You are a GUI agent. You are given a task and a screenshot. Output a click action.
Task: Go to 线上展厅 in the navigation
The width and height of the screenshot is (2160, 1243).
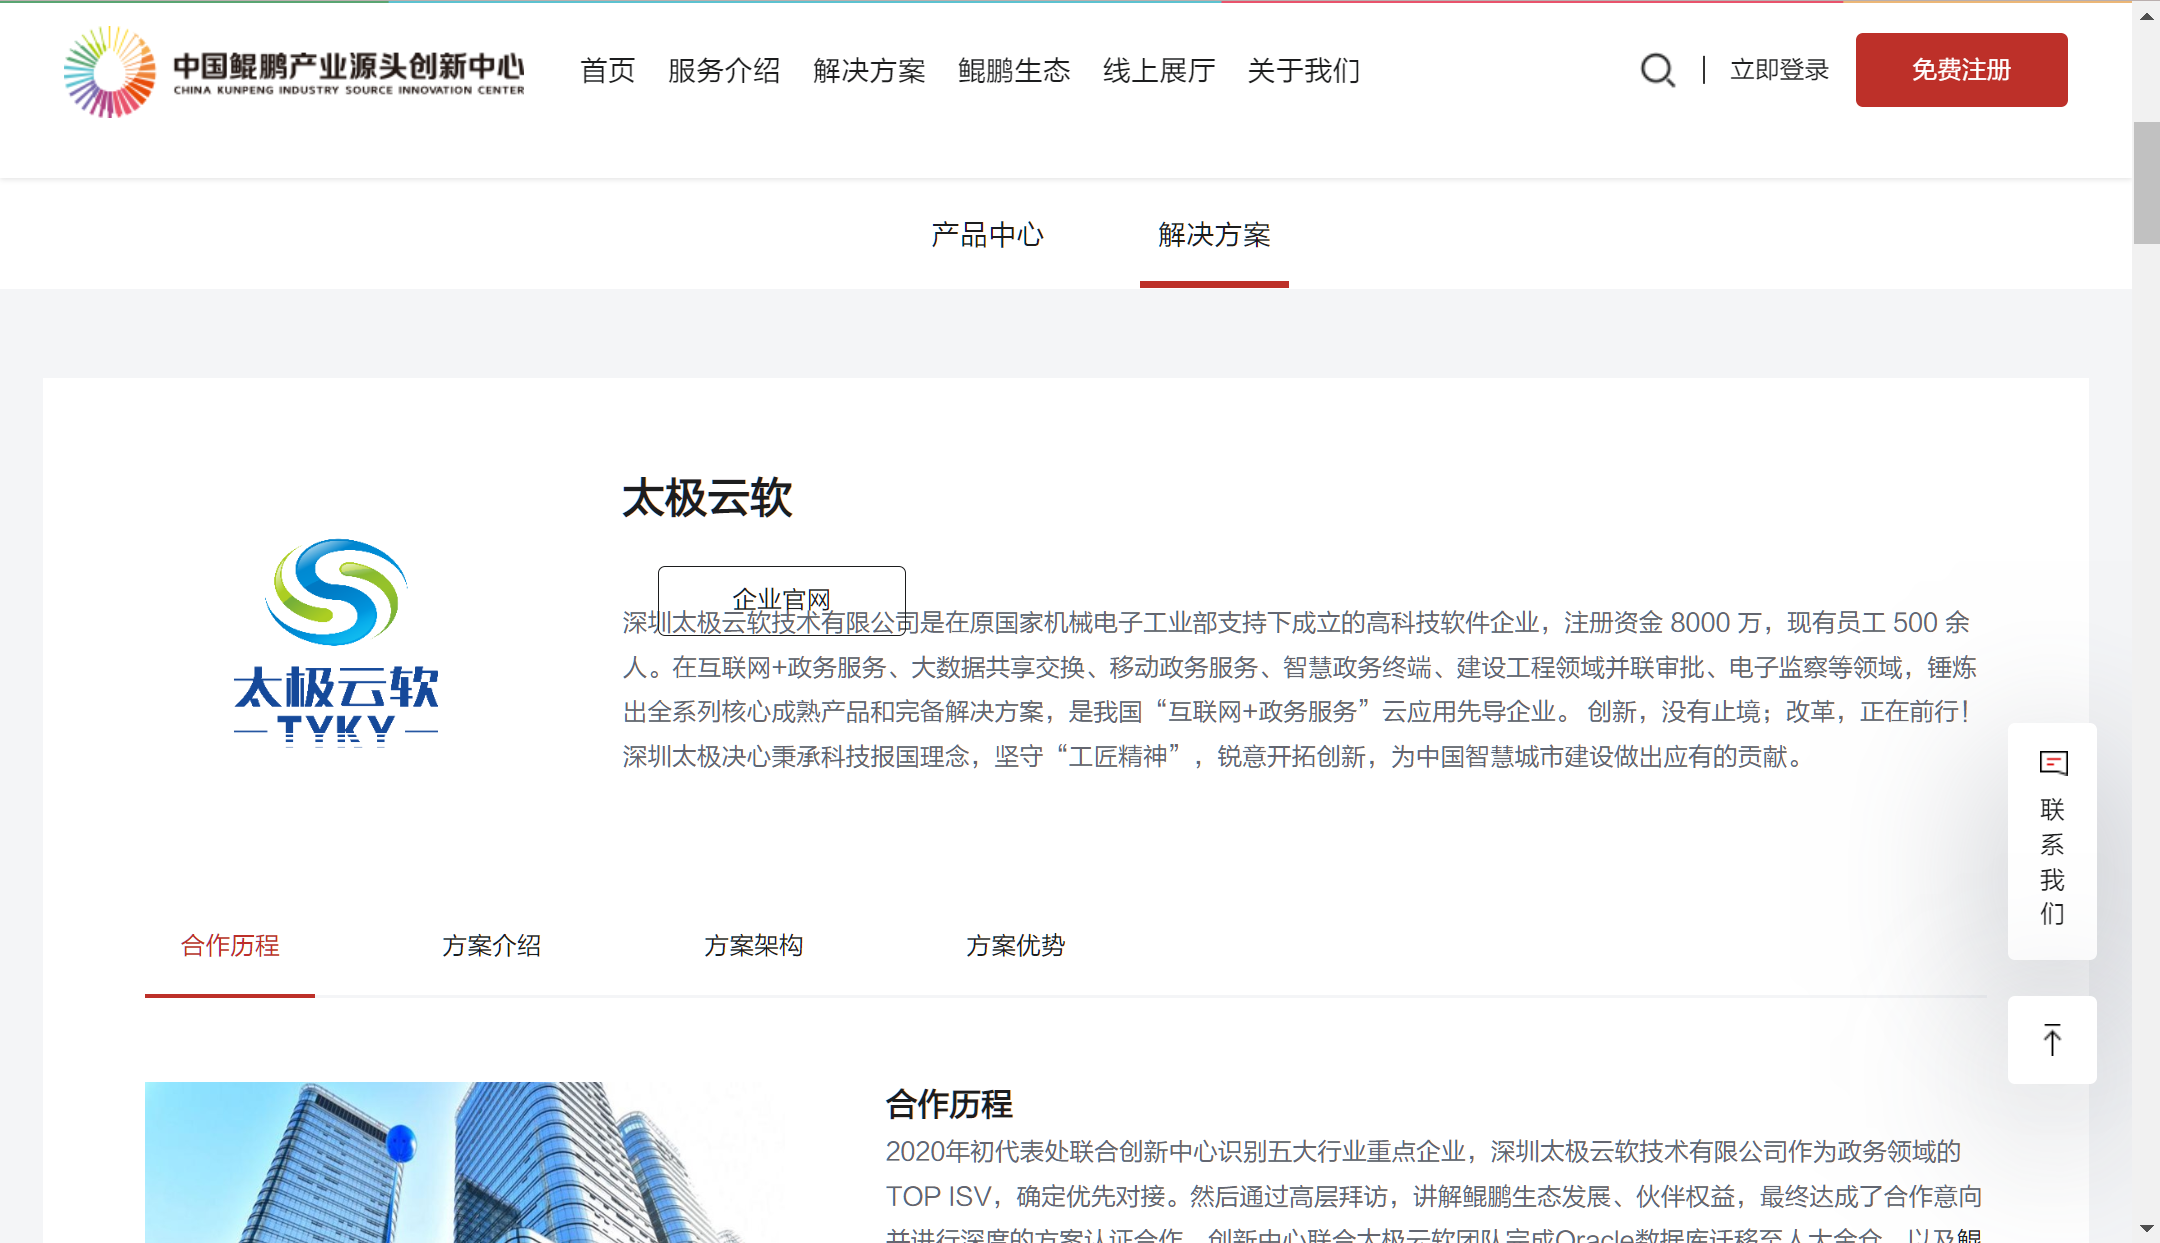click(x=1159, y=71)
